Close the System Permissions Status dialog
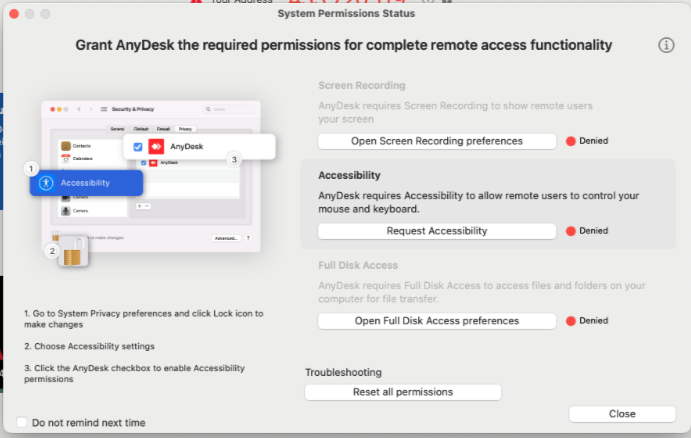The image size is (691, 438). tap(621, 414)
